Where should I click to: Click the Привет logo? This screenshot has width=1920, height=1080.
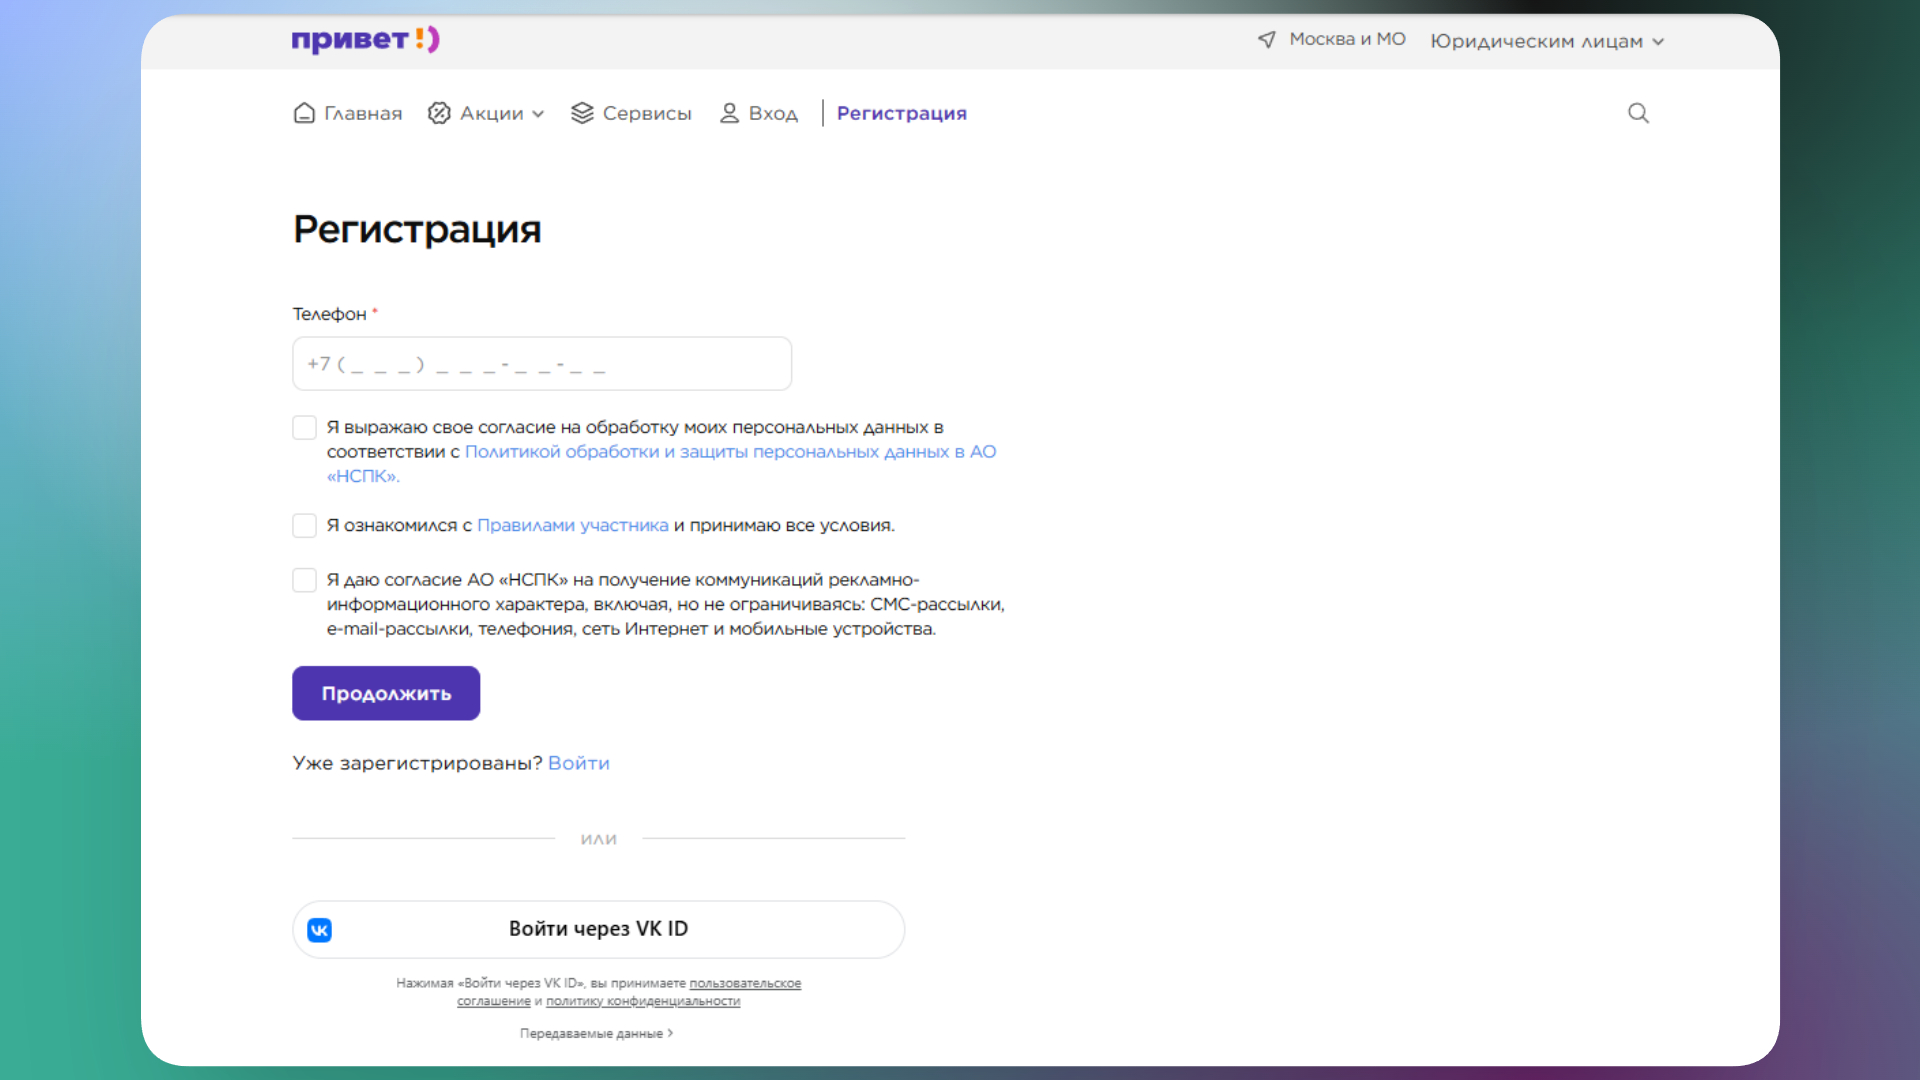[365, 40]
